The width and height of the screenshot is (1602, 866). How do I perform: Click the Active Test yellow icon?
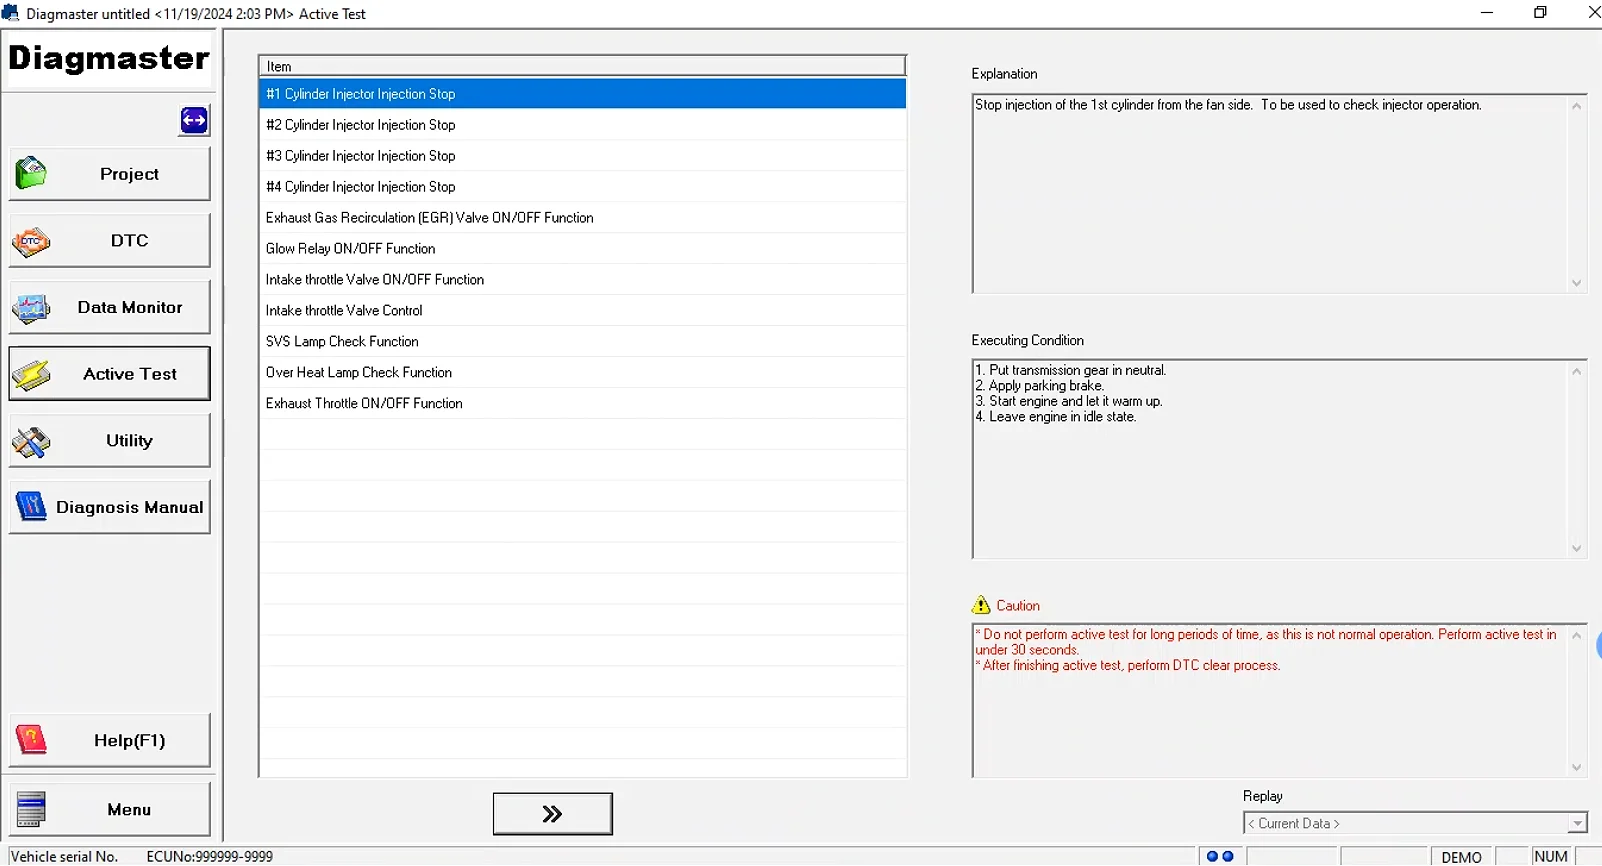pos(31,375)
